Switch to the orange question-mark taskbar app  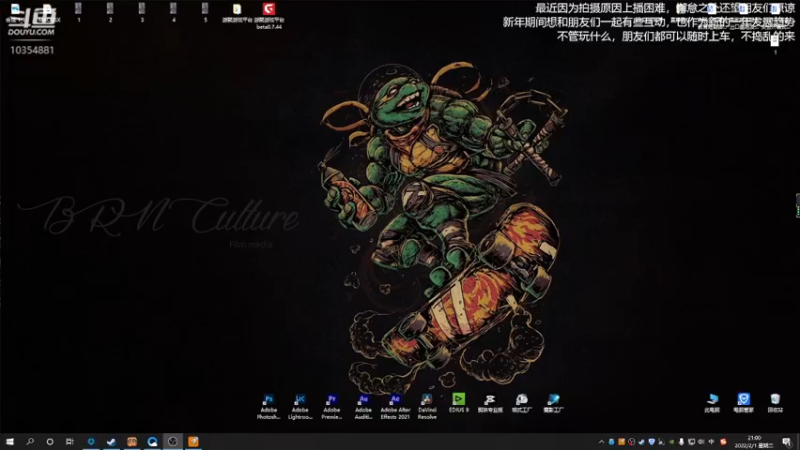(x=193, y=441)
